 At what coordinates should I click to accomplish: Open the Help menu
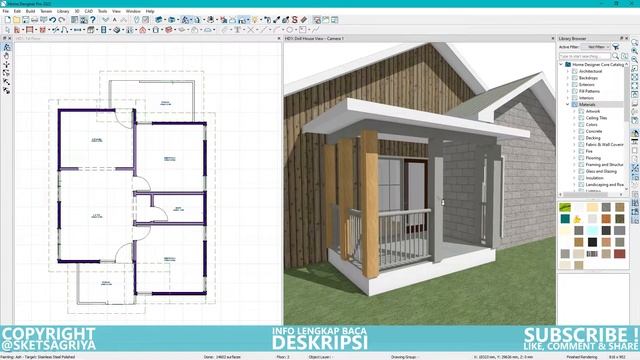pyautogui.click(x=150, y=11)
